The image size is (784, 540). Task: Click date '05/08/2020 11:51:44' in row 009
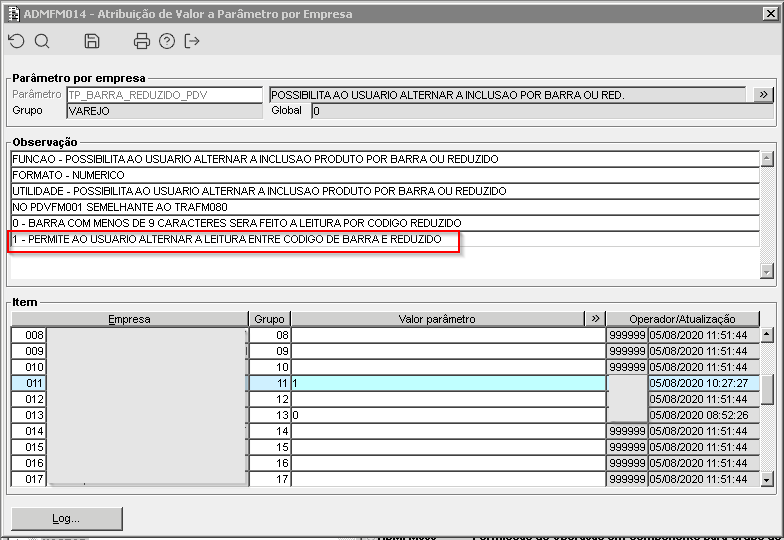click(704, 351)
